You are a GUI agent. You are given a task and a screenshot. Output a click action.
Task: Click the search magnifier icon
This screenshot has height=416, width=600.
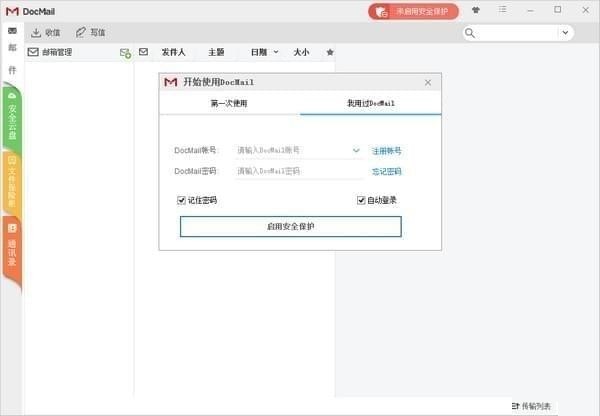click(x=470, y=33)
